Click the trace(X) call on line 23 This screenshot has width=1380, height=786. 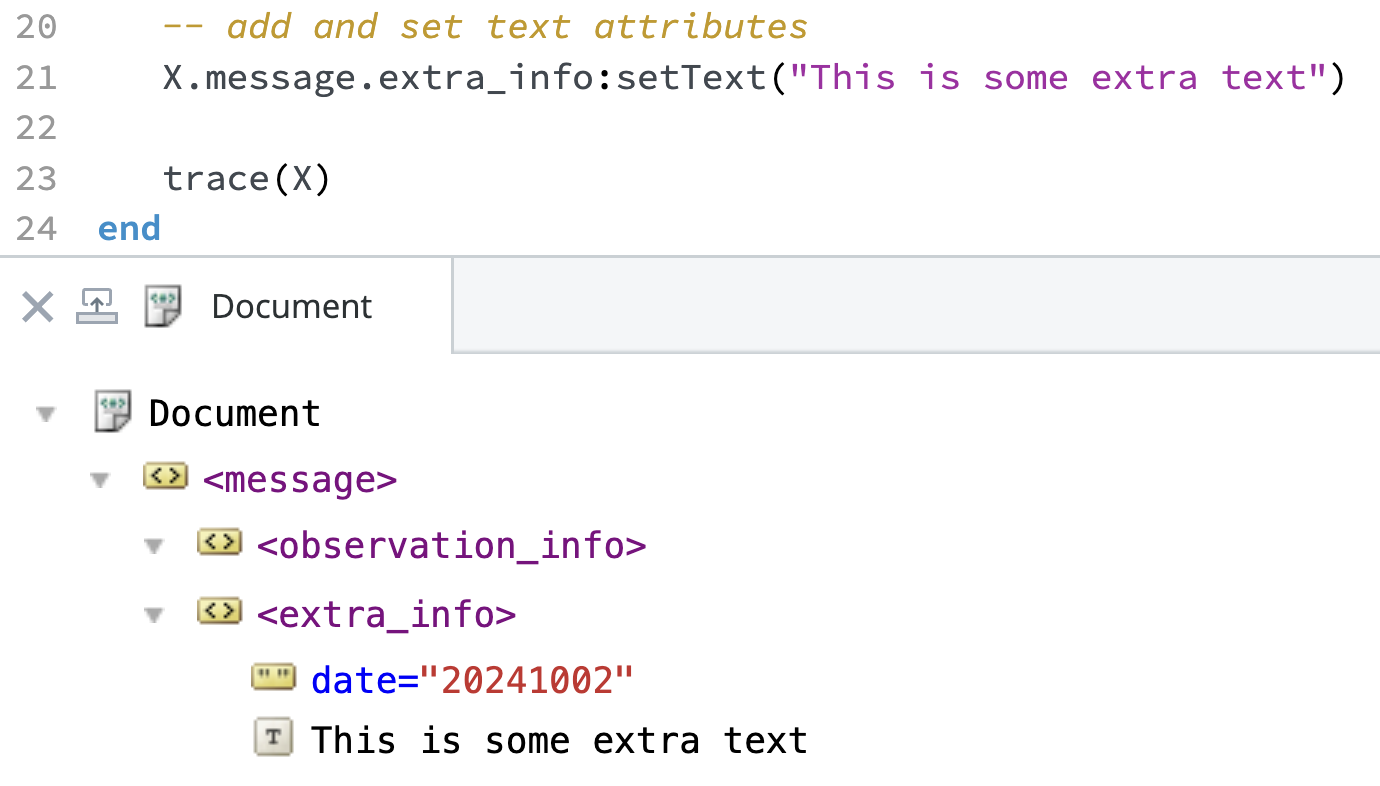(246, 179)
